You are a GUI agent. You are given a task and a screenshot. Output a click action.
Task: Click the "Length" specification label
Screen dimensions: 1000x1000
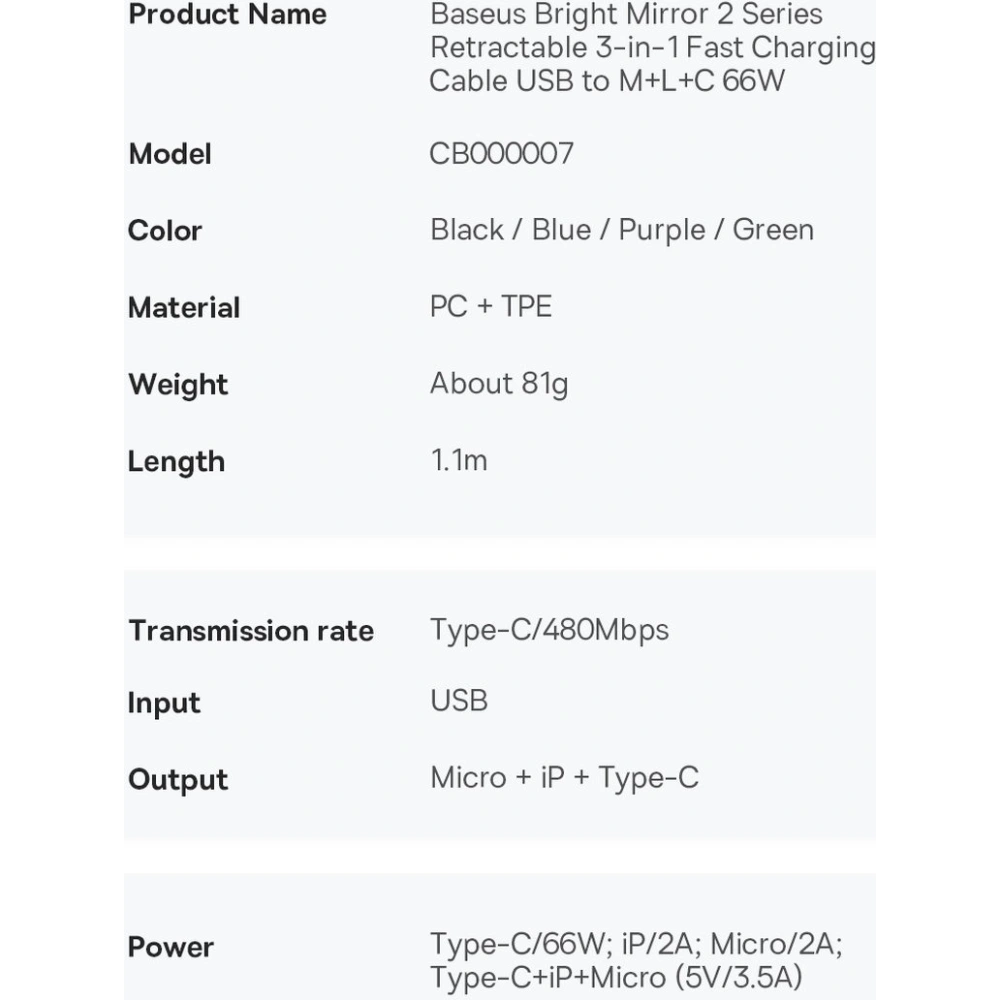pos(176,461)
